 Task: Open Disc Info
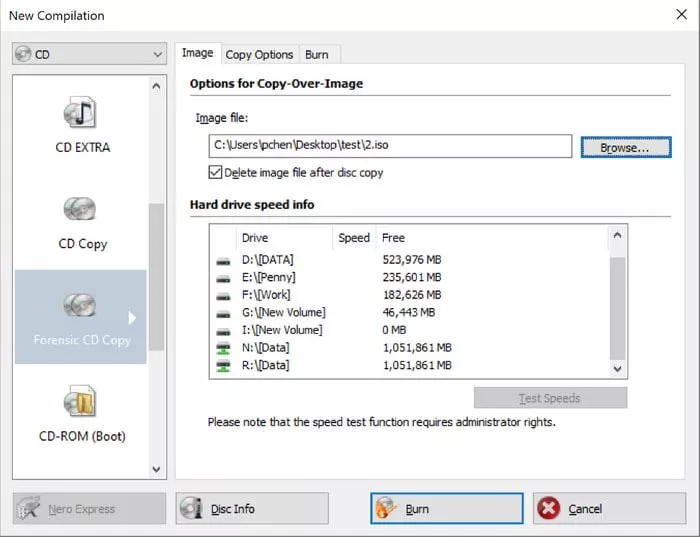252,509
